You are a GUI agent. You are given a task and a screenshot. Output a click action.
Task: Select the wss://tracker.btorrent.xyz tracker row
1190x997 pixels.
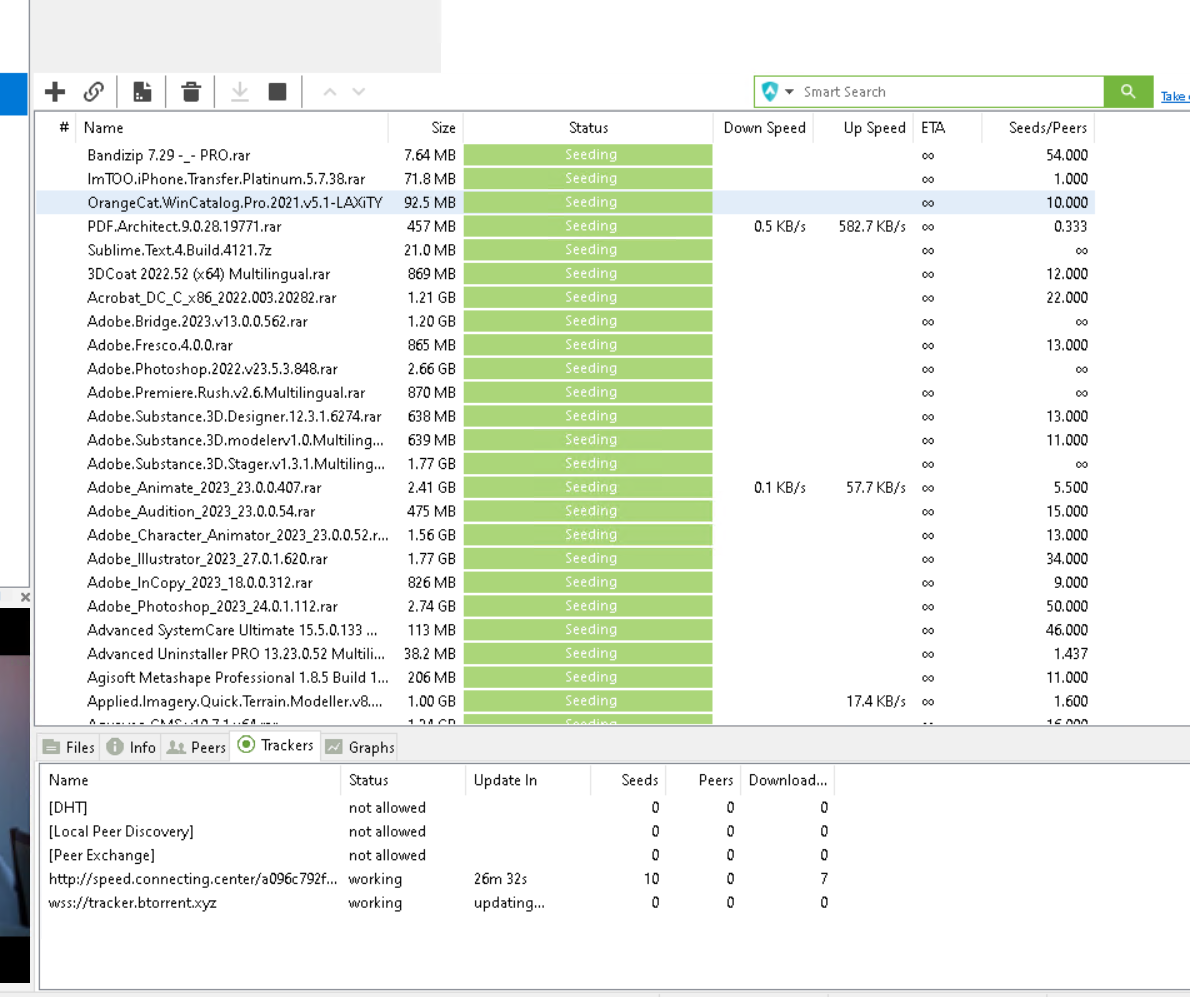tap(133, 903)
